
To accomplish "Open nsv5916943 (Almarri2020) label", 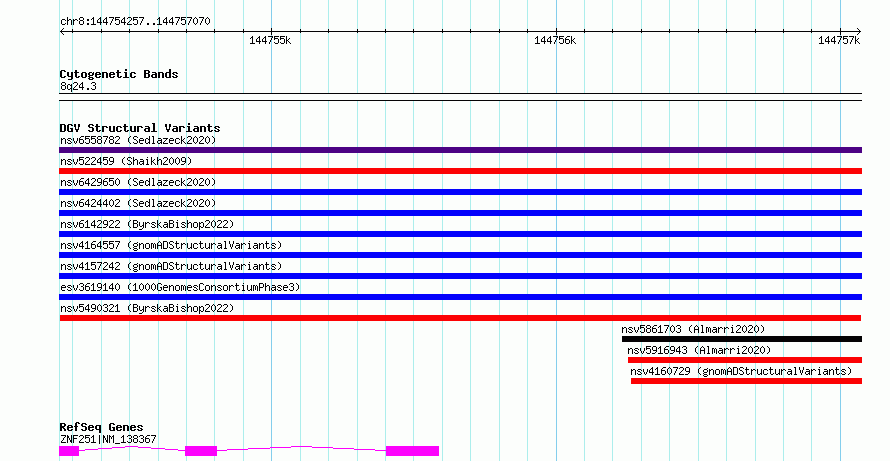I will [x=699, y=350].
